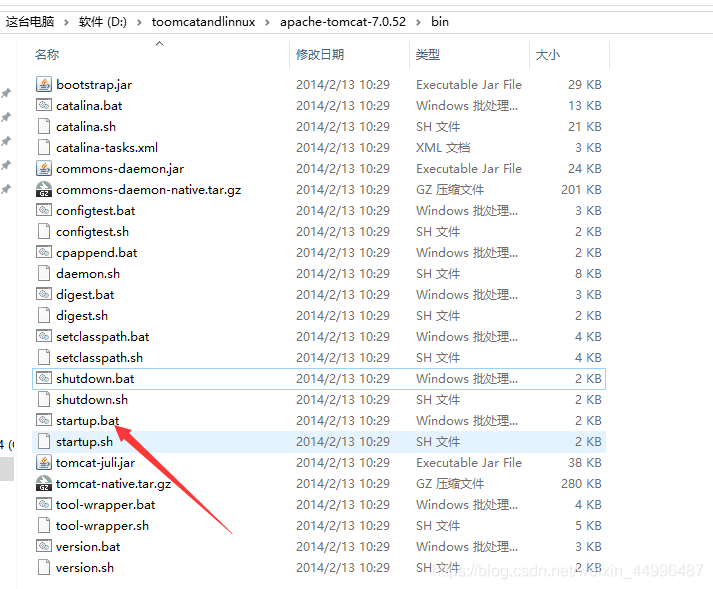Click the 201 KB size value
Viewport: 713px width, 589px height.
(x=581, y=190)
